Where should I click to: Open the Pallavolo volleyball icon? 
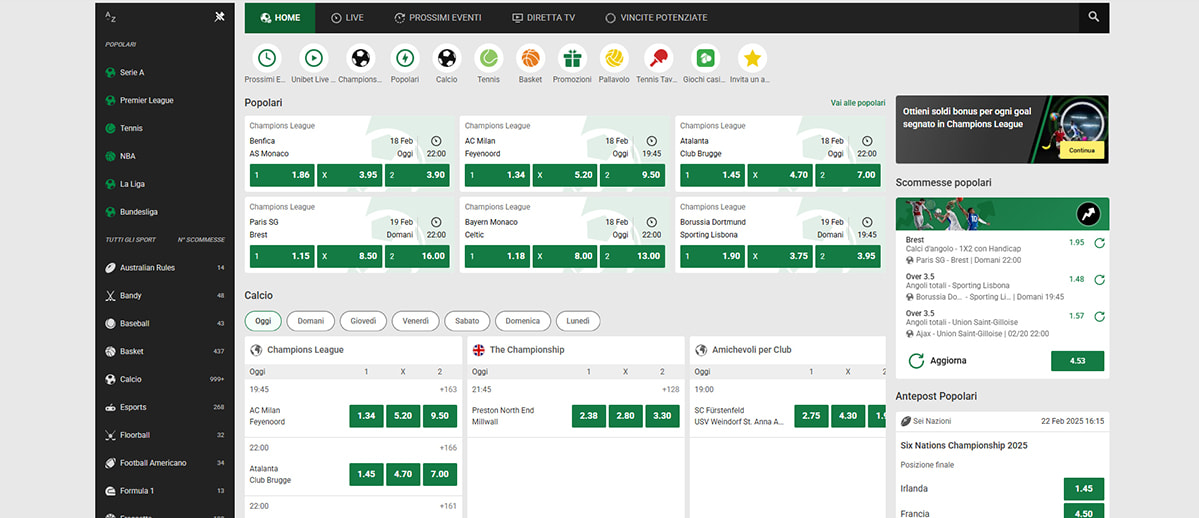(614, 58)
